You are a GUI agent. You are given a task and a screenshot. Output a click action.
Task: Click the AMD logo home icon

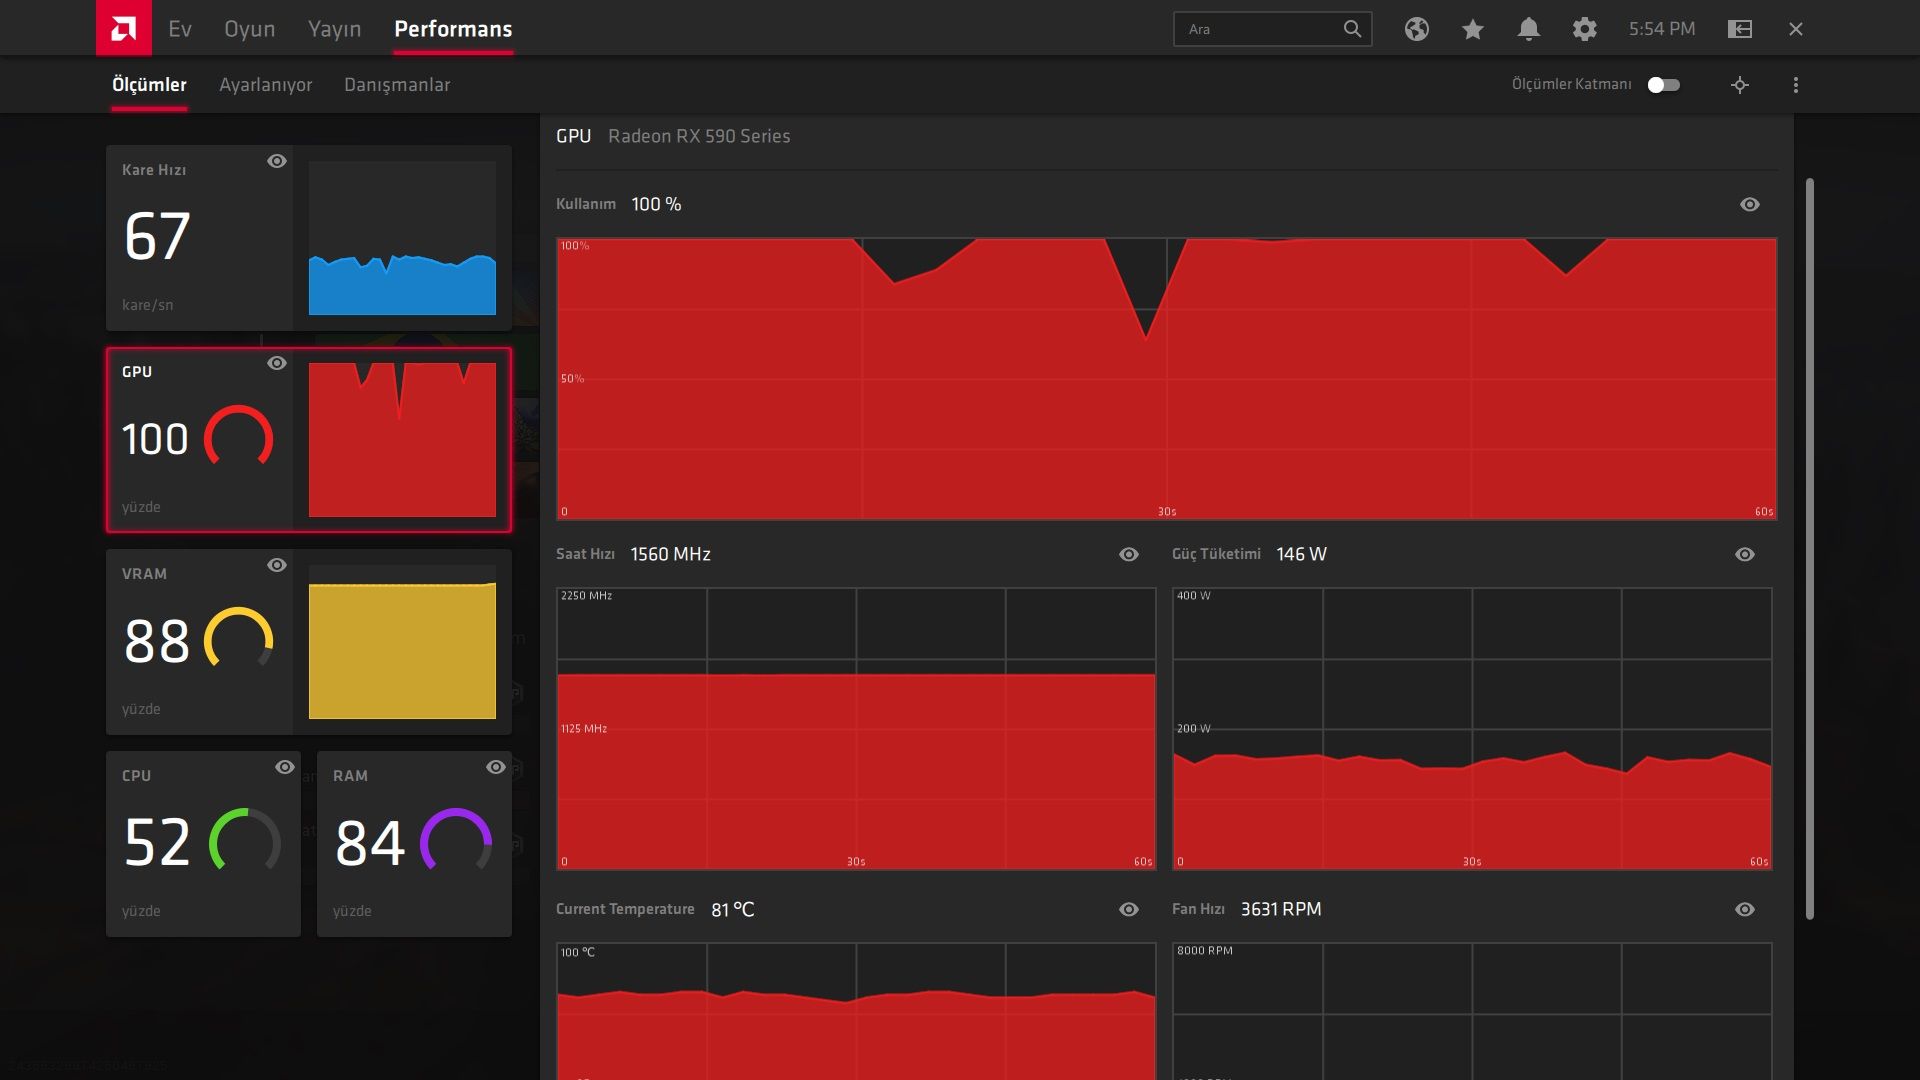(x=123, y=28)
